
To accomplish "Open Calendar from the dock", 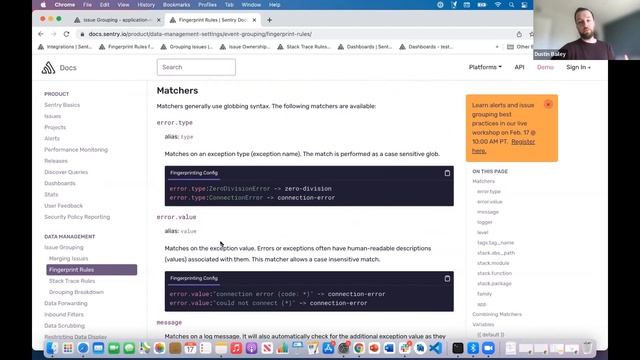I will pyautogui.click(x=190, y=348).
